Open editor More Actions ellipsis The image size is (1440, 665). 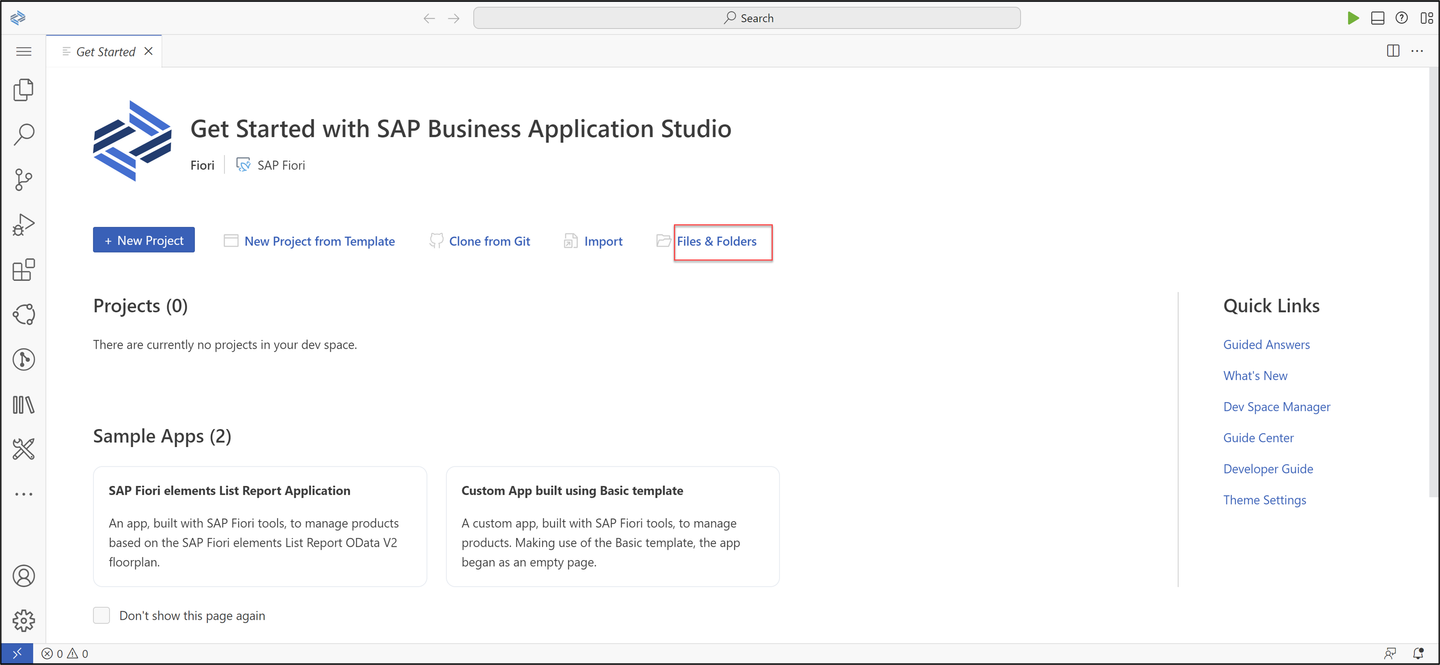[1417, 51]
